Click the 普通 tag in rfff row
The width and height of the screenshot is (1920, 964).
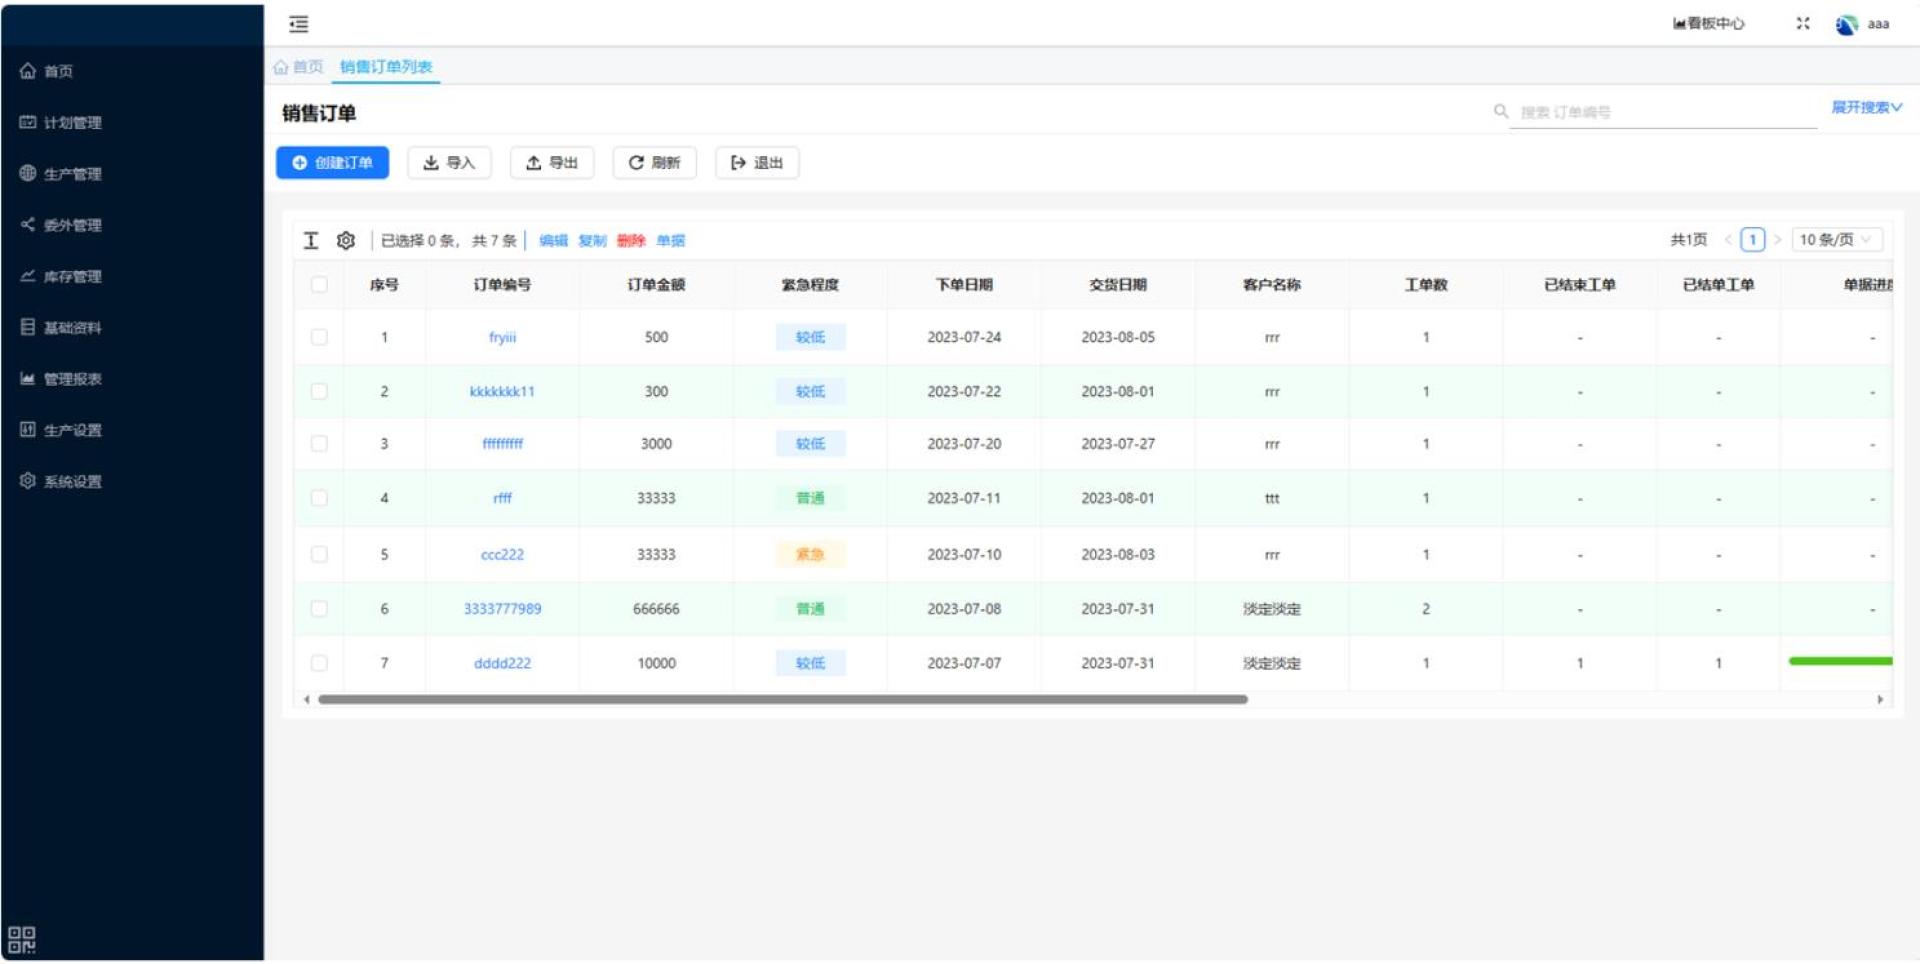pyautogui.click(x=810, y=498)
